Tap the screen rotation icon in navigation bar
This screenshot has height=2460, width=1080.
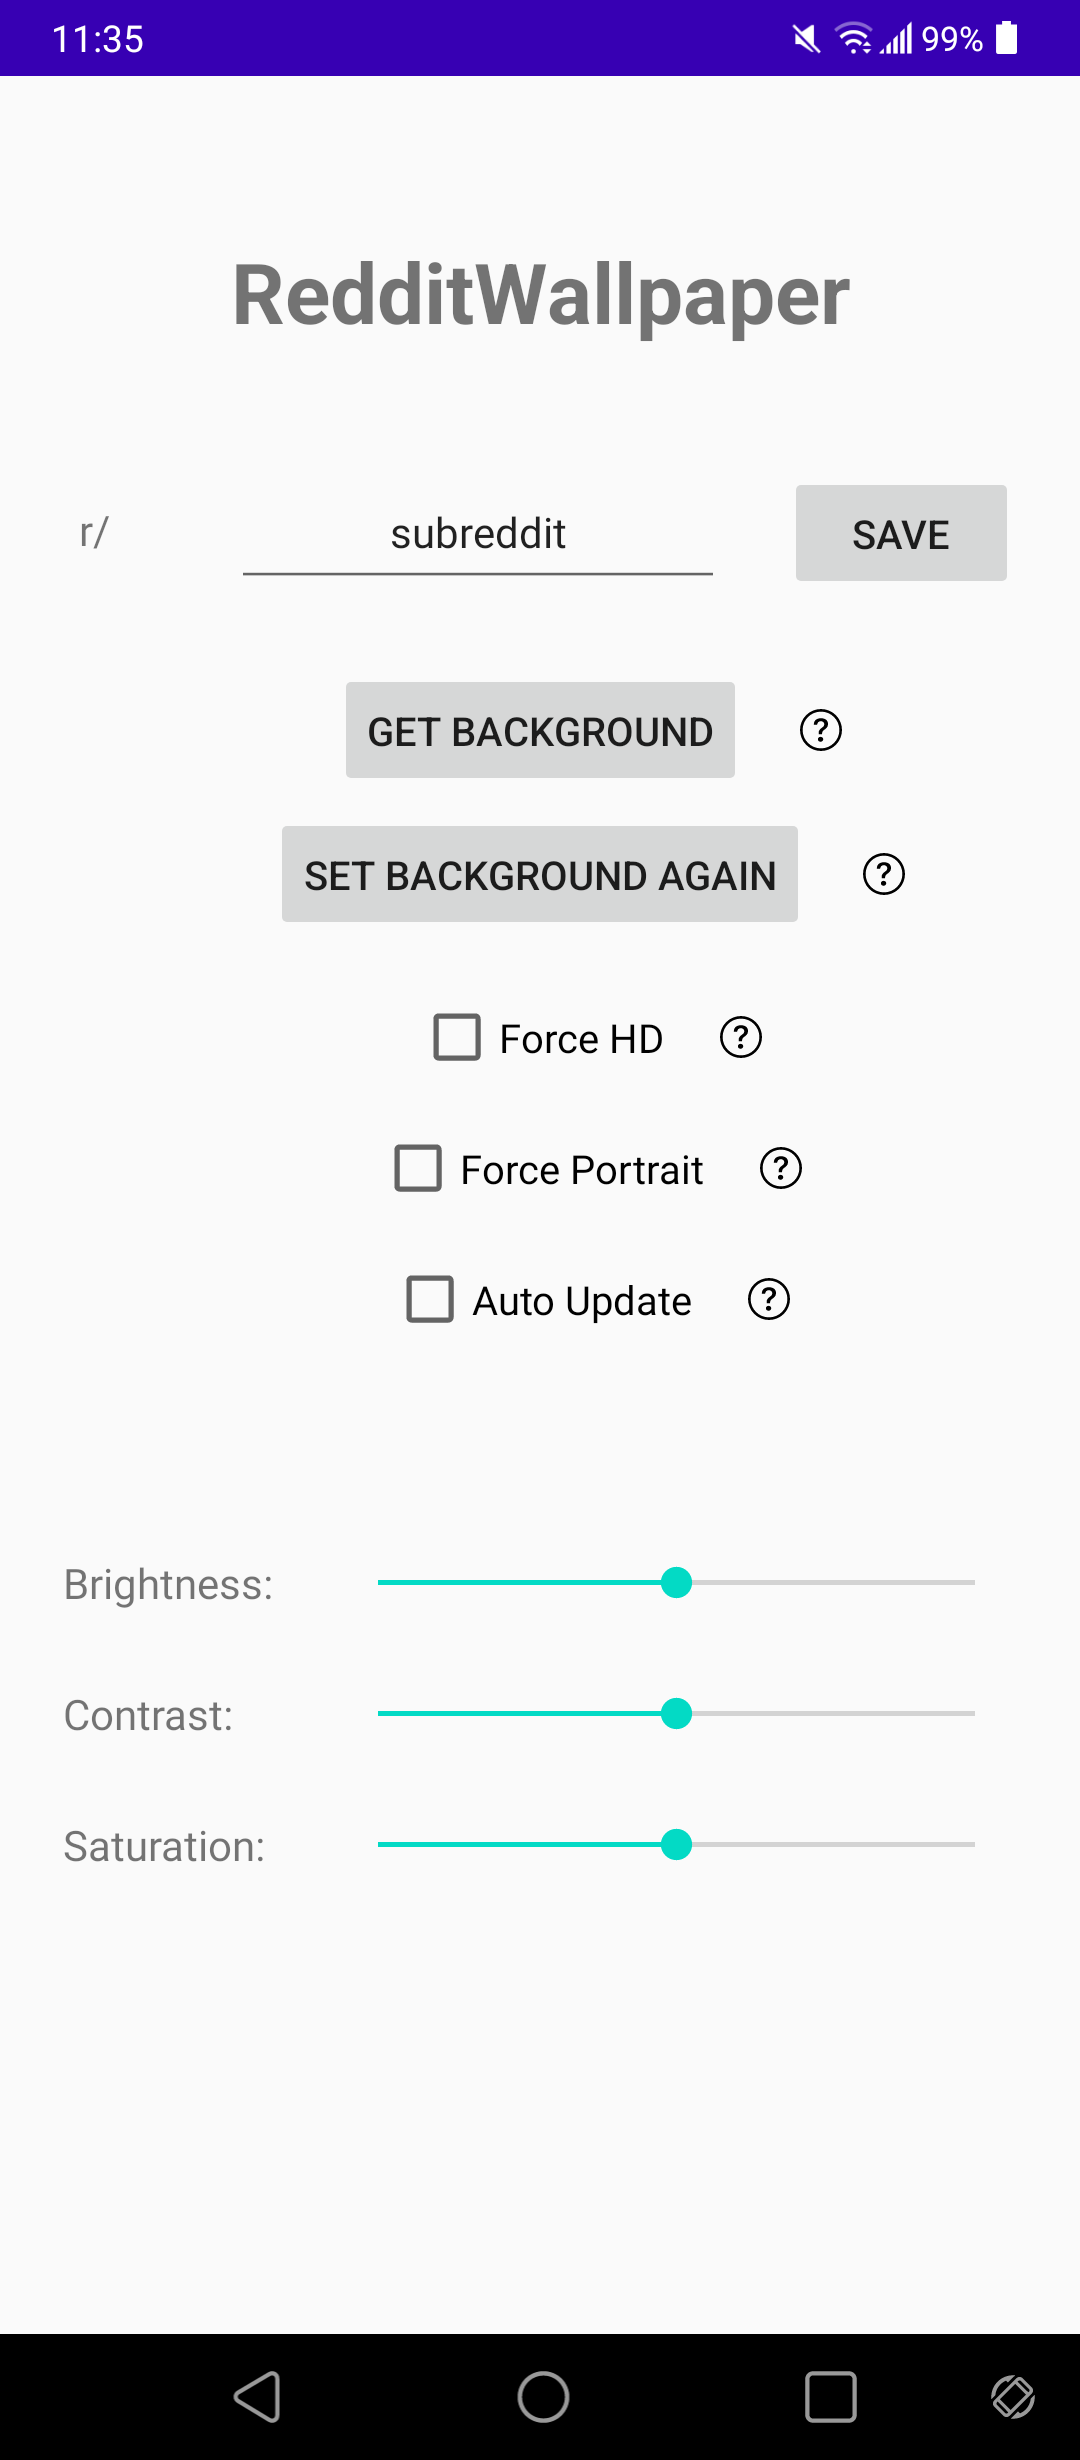[x=1013, y=2396]
